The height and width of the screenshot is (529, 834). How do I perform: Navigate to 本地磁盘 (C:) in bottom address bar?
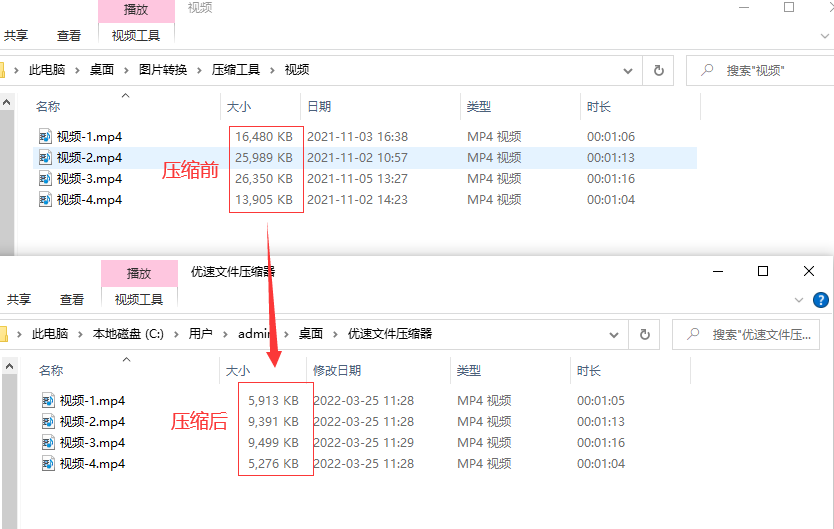(128, 334)
